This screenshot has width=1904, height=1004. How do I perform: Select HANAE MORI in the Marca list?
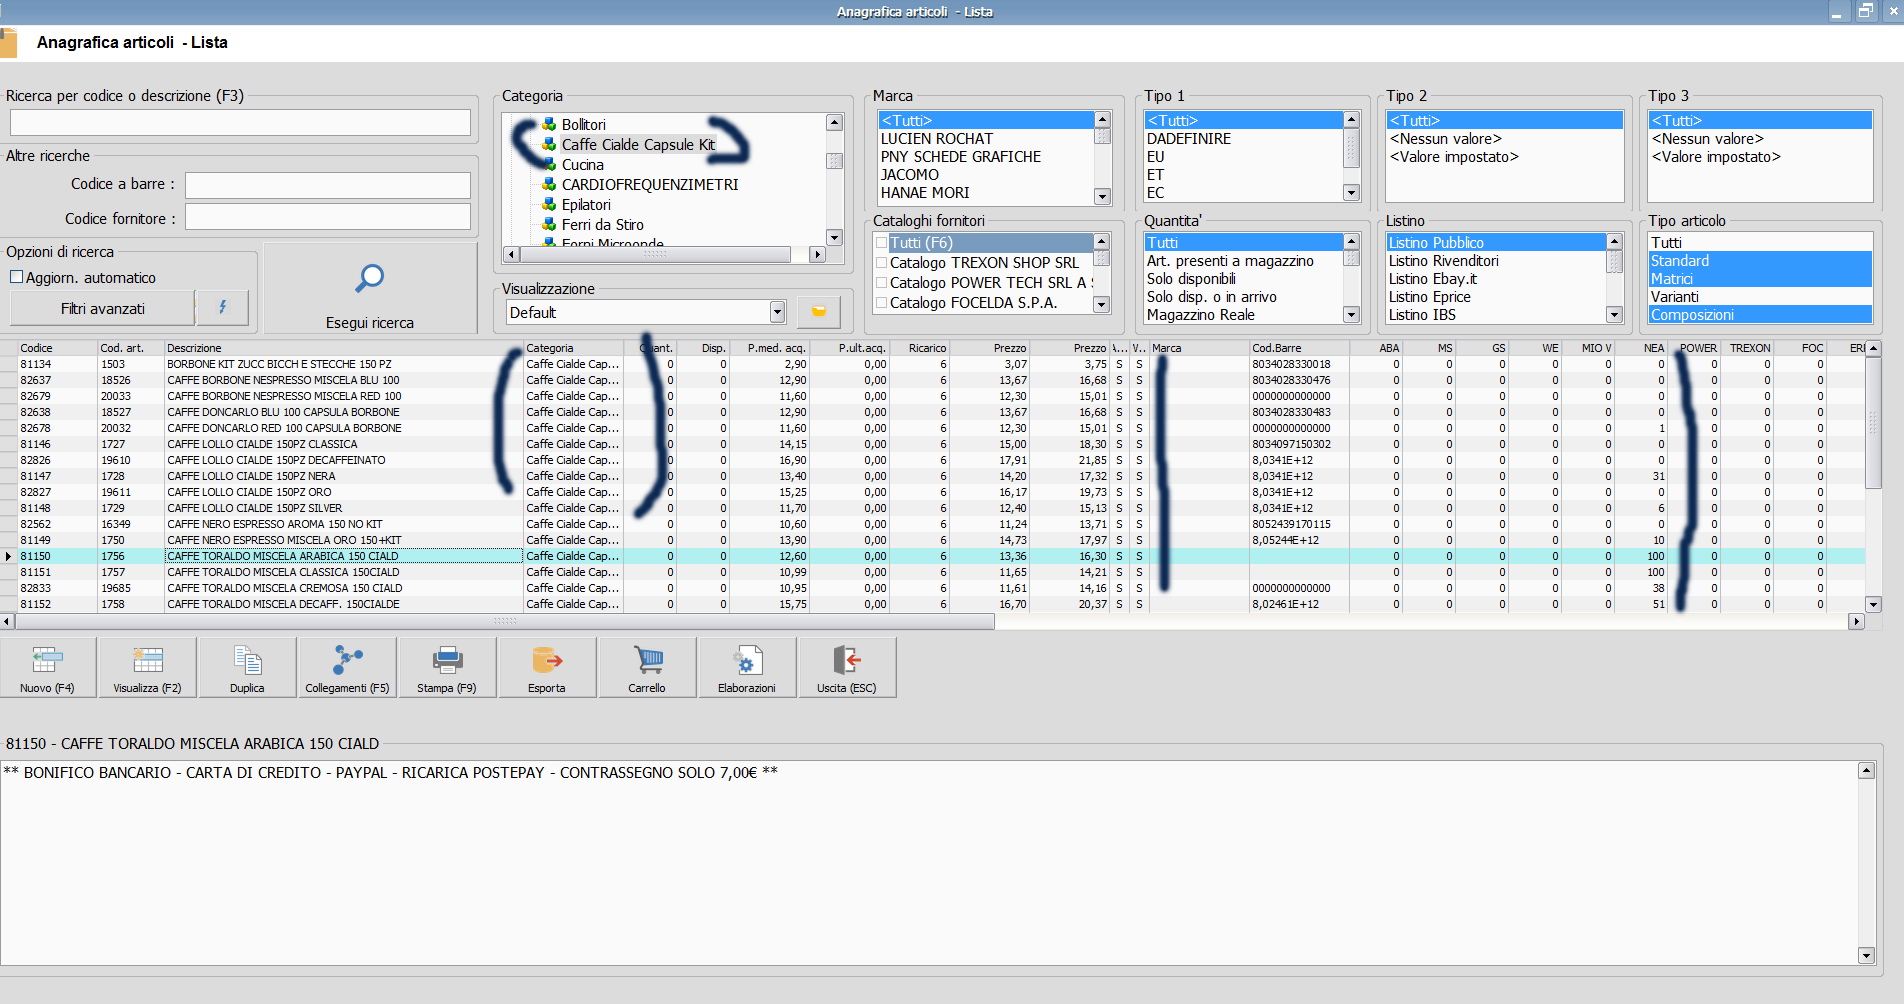[986, 193]
